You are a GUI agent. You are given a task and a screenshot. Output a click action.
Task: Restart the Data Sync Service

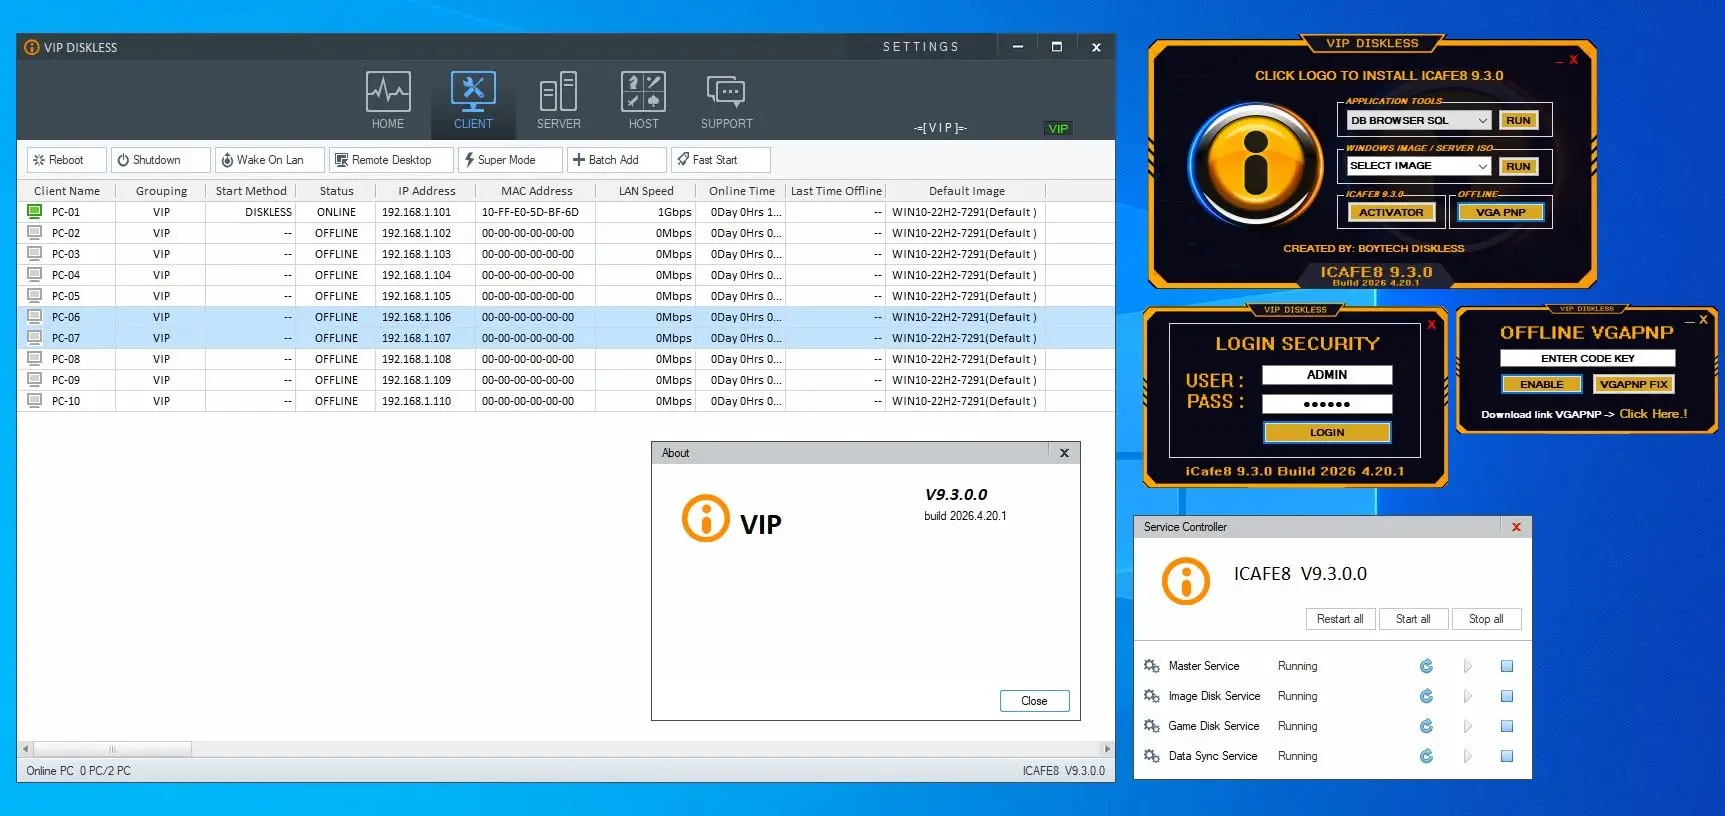[x=1426, y=756]
